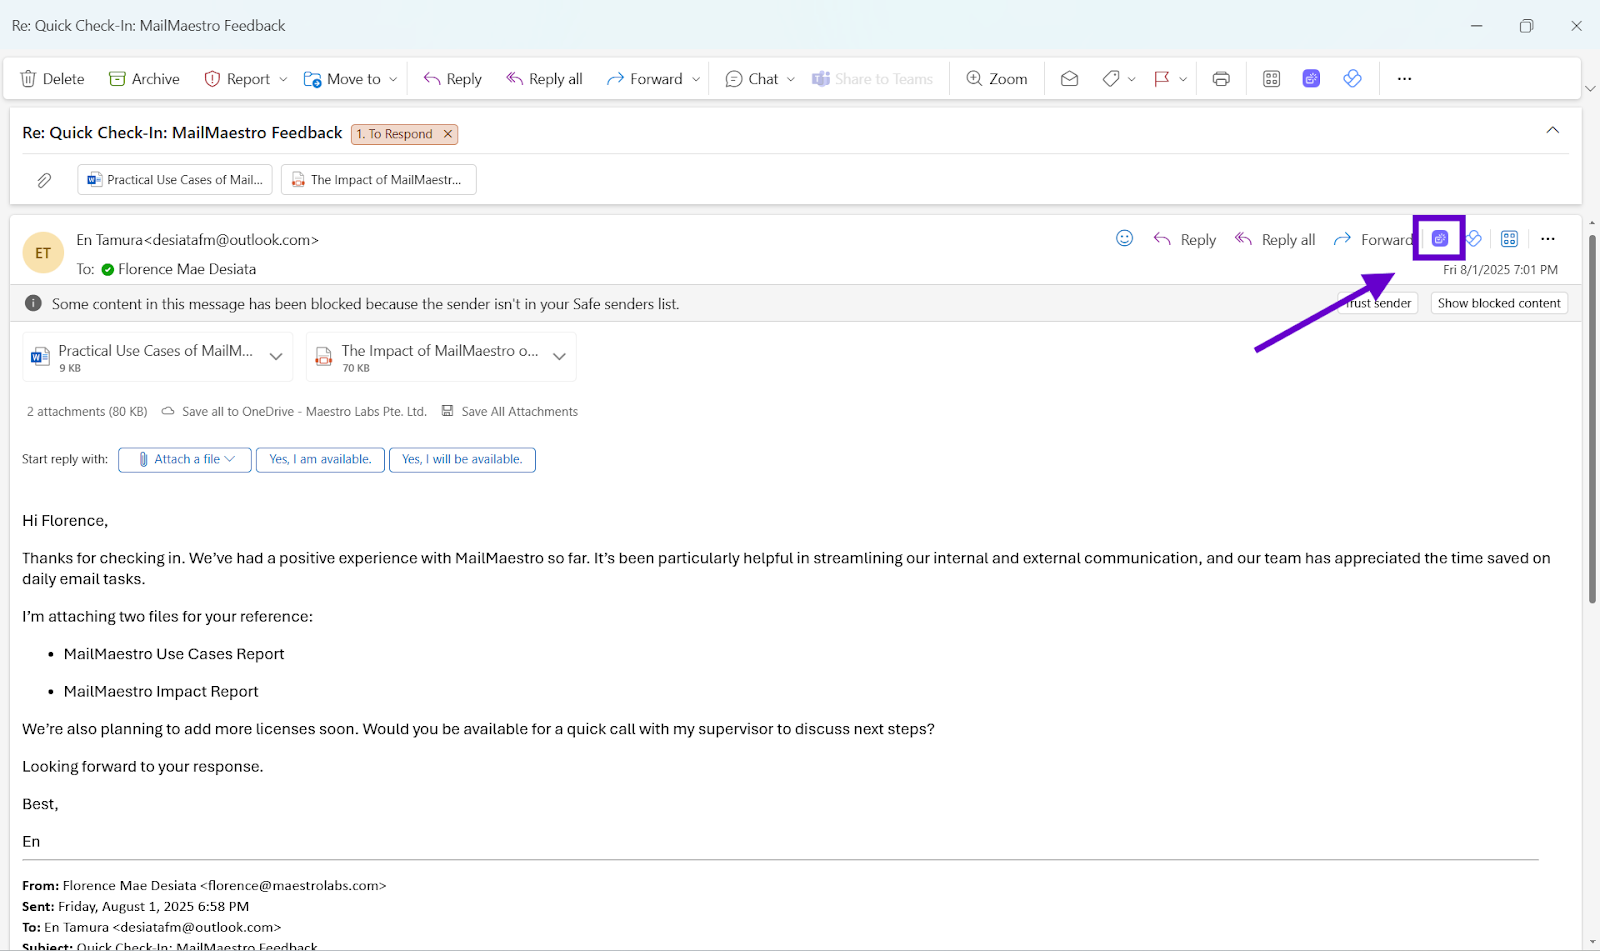Expand the Move to dropdown arrow

(x=393, y=79)
